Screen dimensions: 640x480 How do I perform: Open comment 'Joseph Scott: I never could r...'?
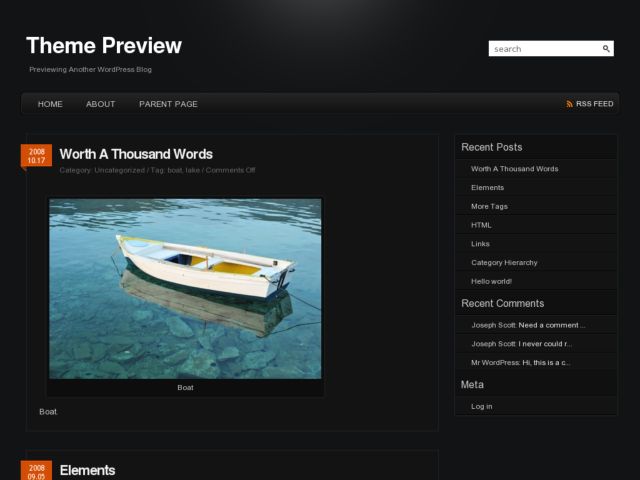coord(522,344)
